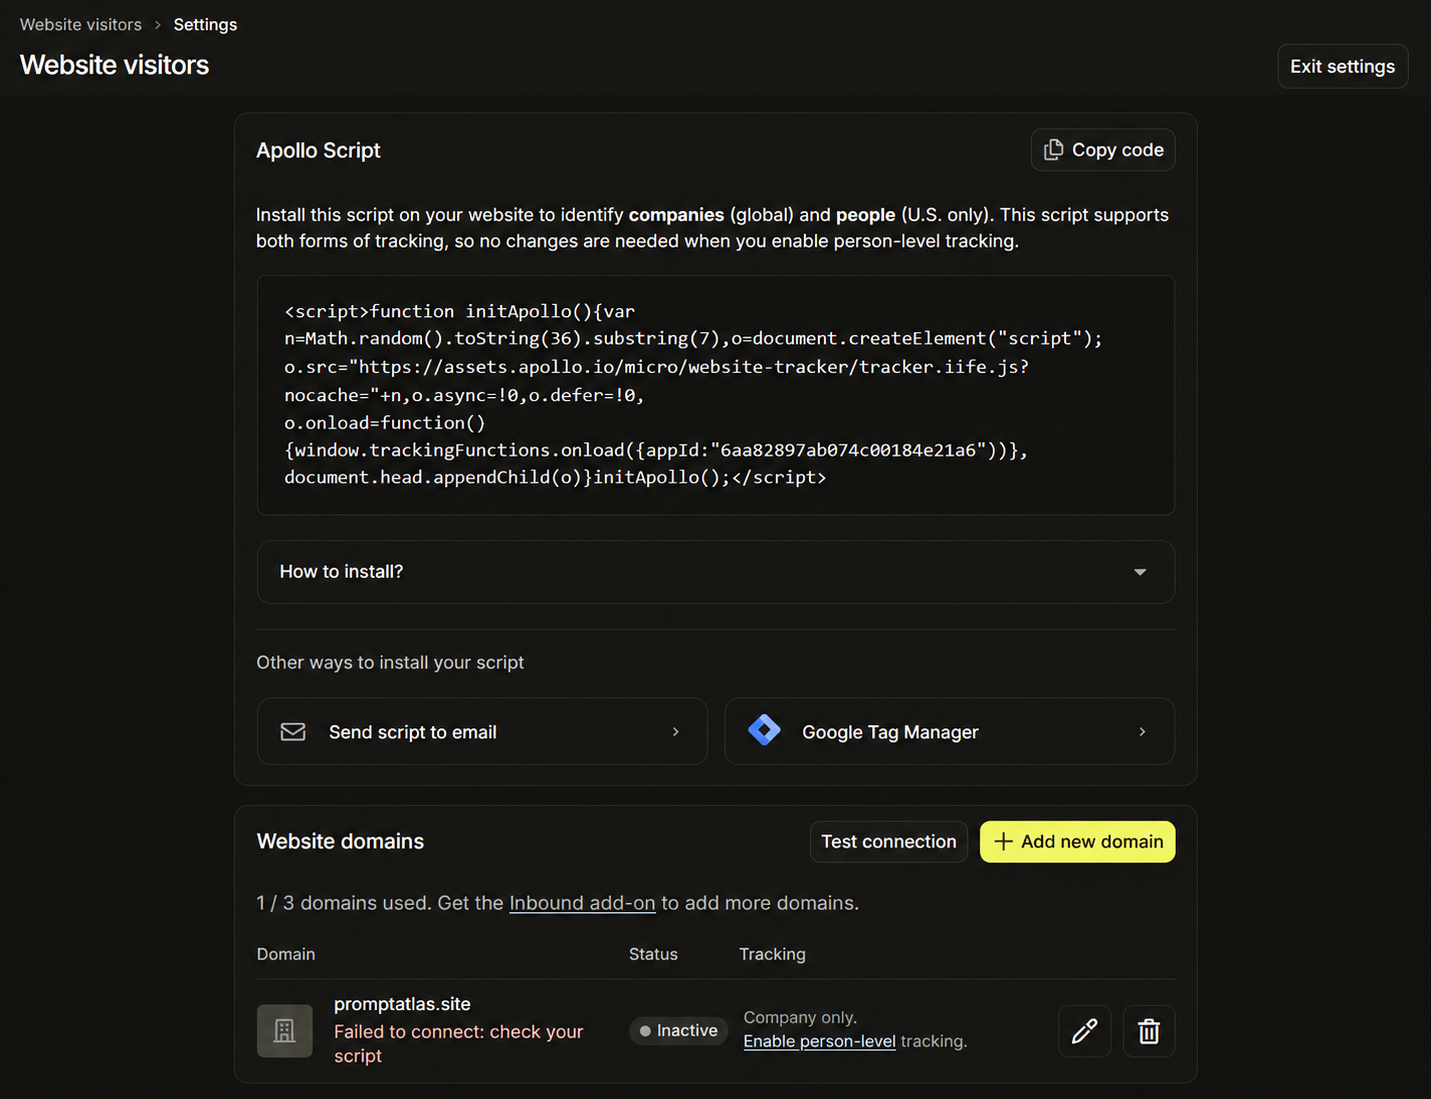Click the '1 / 3 domains used' text
This screenshot has width=1431, height=1099.
tap(344, 903)
